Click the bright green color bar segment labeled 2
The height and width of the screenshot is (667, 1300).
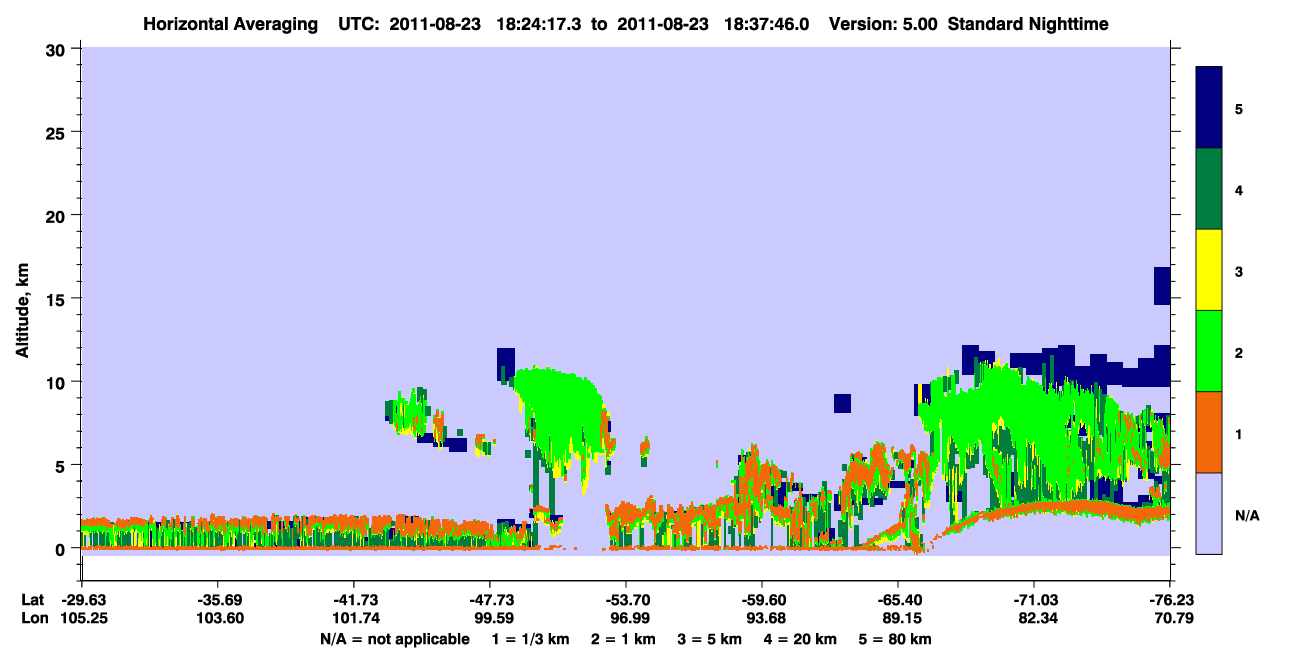click(x=1209, y=351)
